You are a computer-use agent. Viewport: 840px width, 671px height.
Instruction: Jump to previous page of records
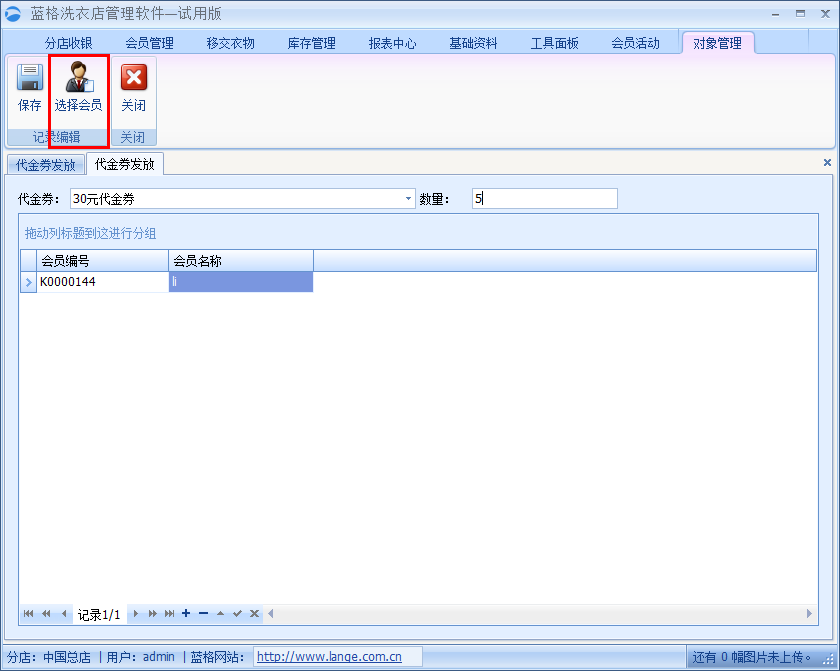tap(46, 614)
